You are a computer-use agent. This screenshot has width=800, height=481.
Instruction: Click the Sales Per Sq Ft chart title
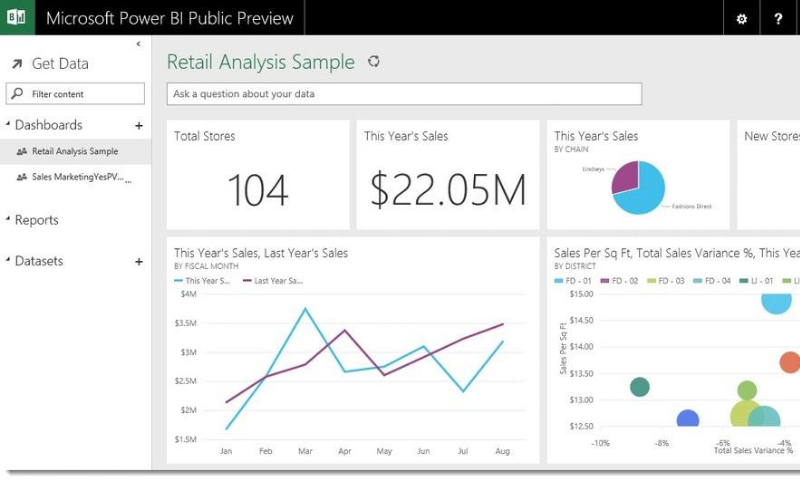(x=677, y=253)
